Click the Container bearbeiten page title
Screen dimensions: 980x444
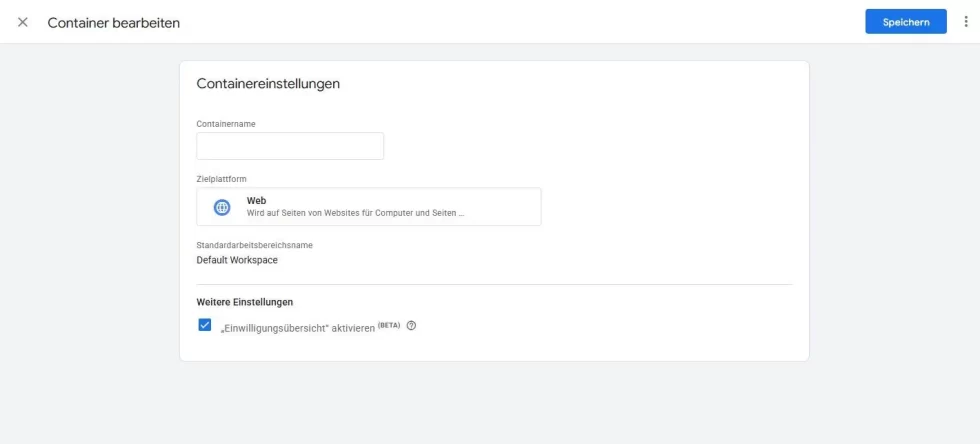[x=114, y=22]
